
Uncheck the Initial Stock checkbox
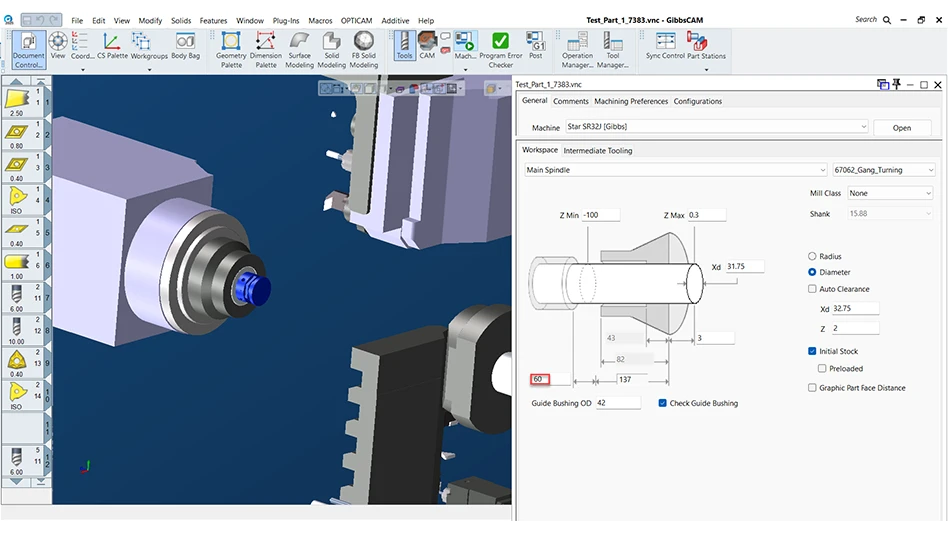[x=812, y=351]
